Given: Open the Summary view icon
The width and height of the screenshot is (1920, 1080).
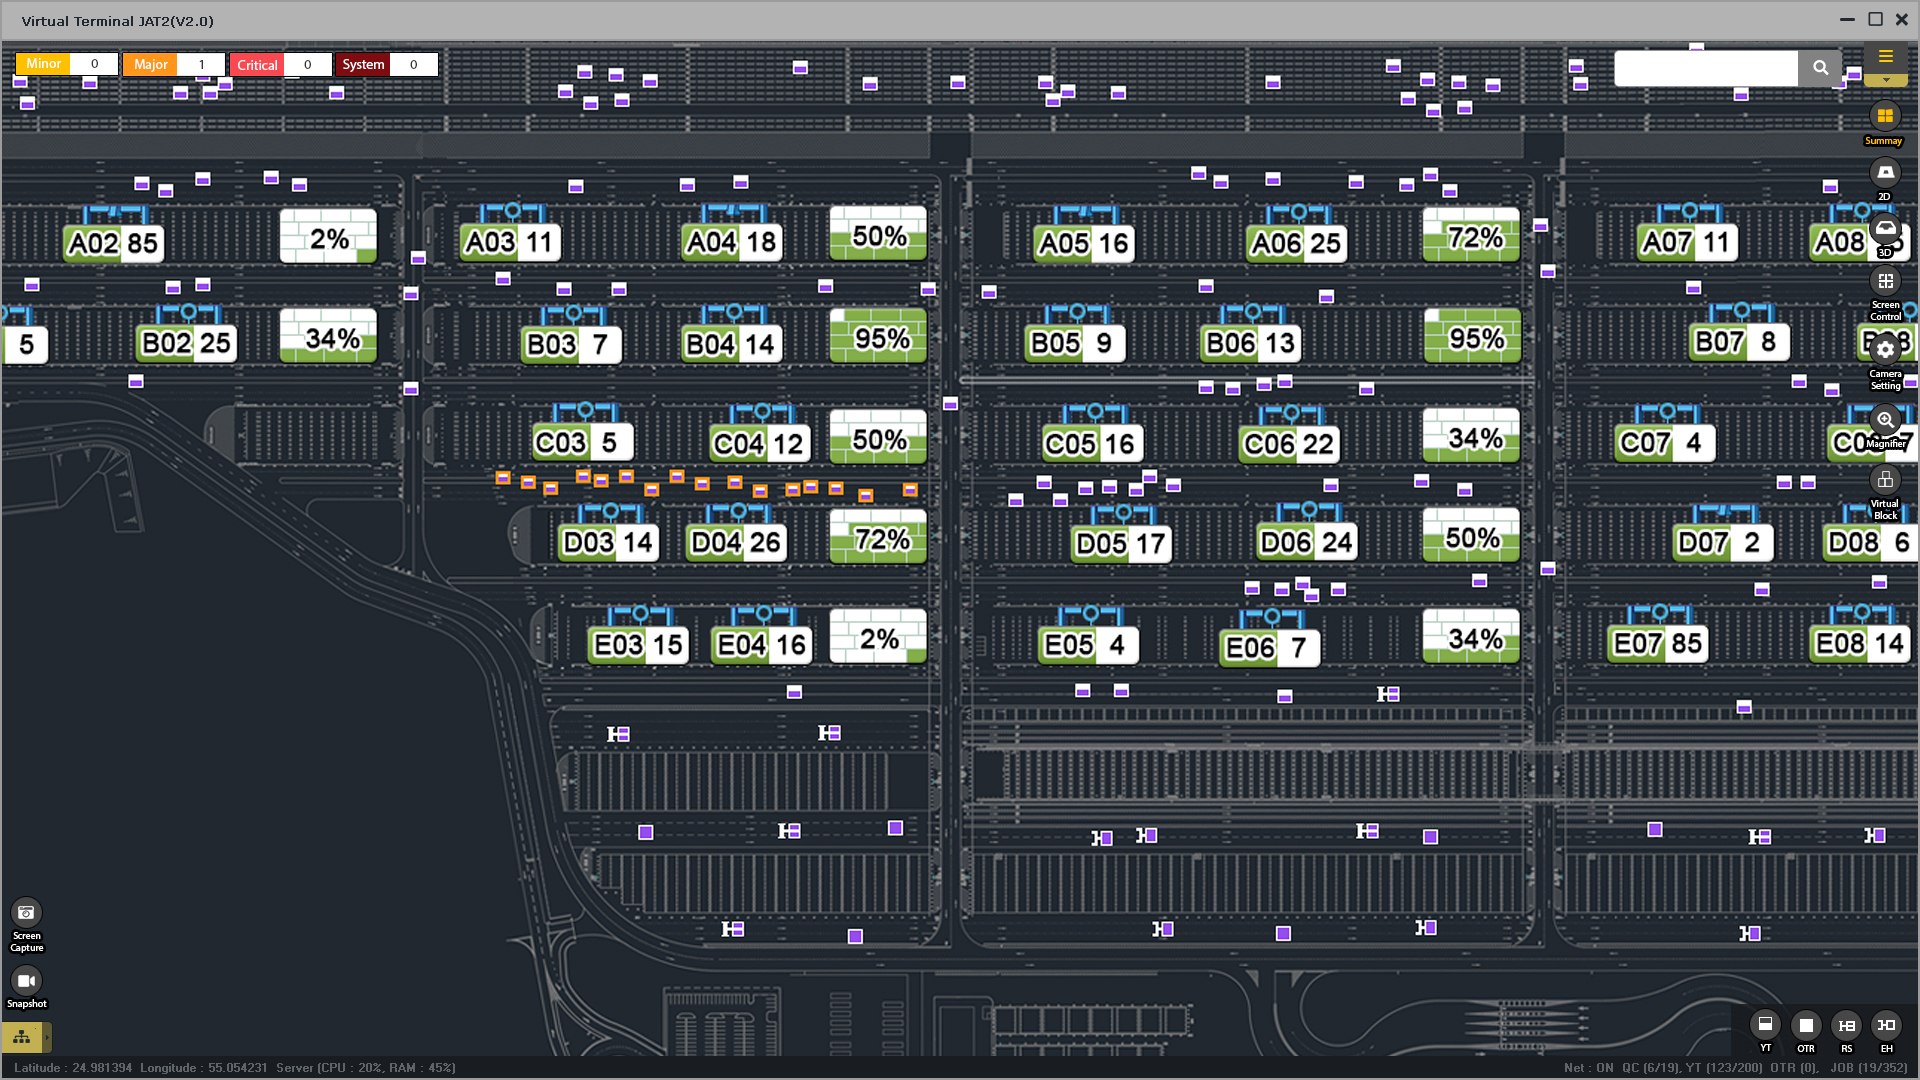Looking at the screenshot, I should 1885,116.
